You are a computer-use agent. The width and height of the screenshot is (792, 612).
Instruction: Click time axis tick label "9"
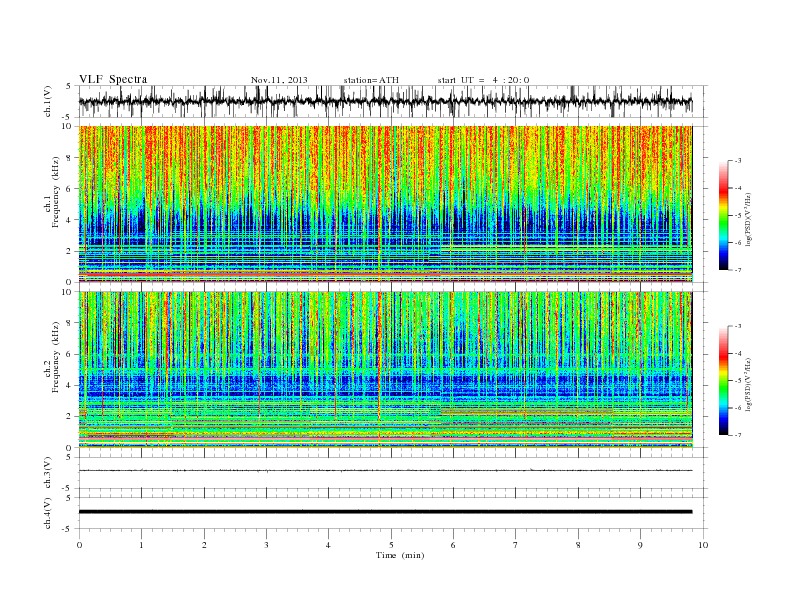[640, 545]
